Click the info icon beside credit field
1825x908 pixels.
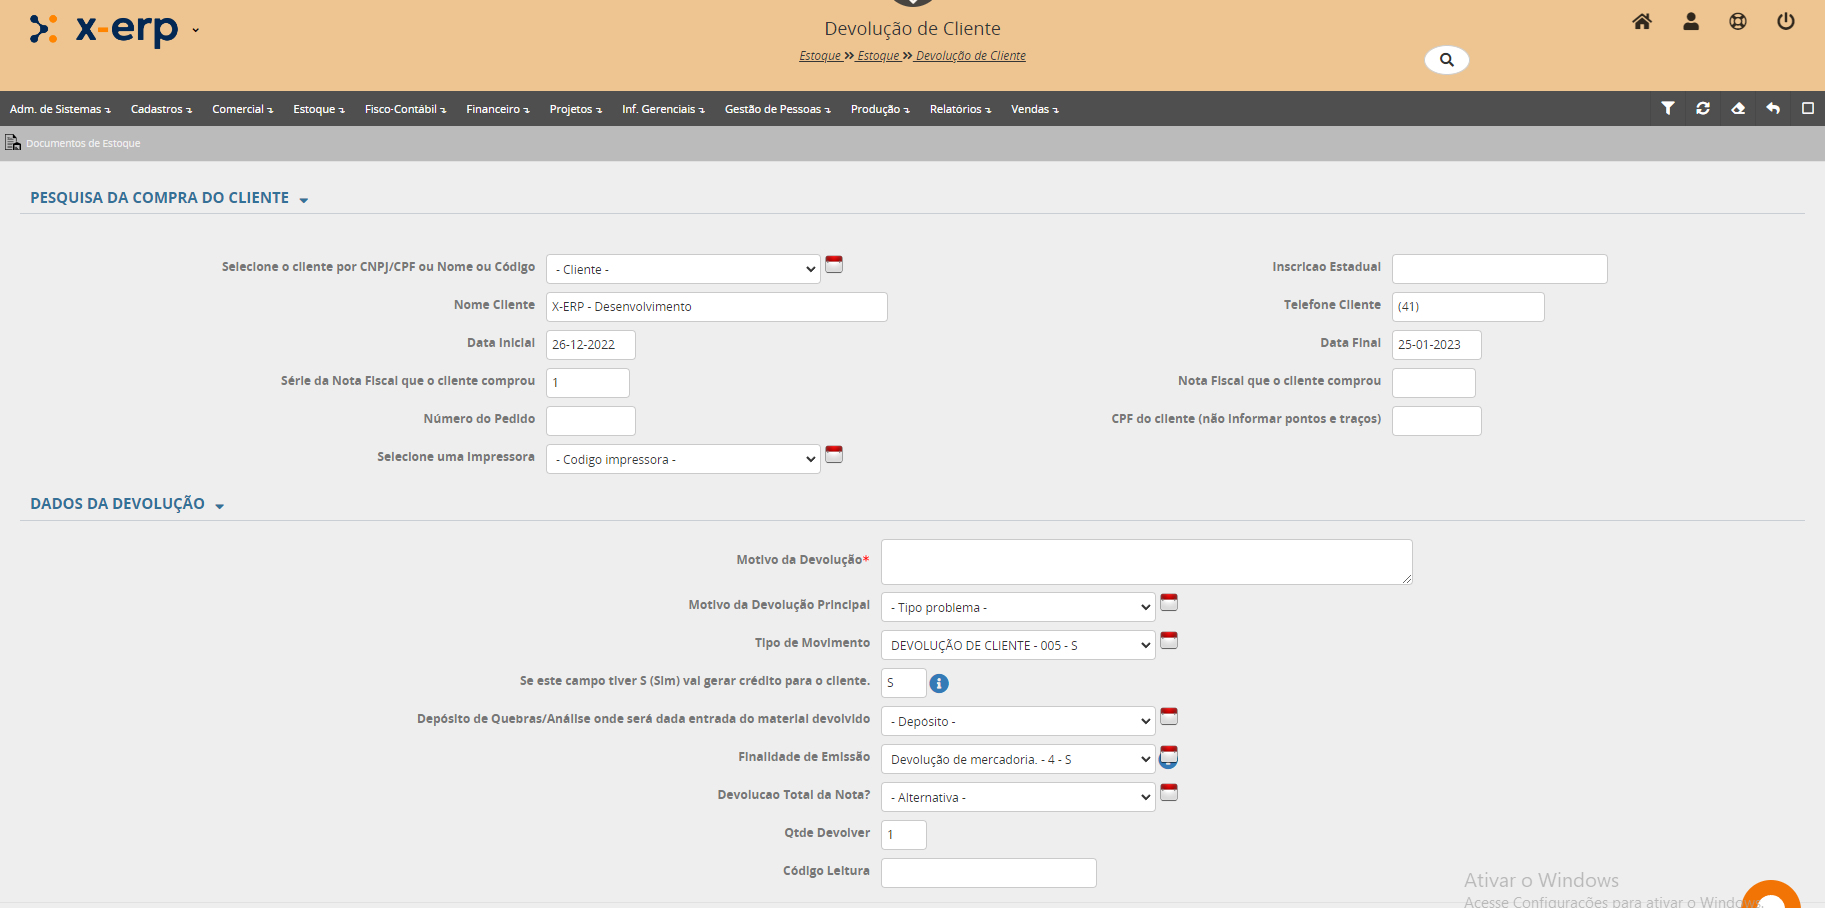[939, 683]
